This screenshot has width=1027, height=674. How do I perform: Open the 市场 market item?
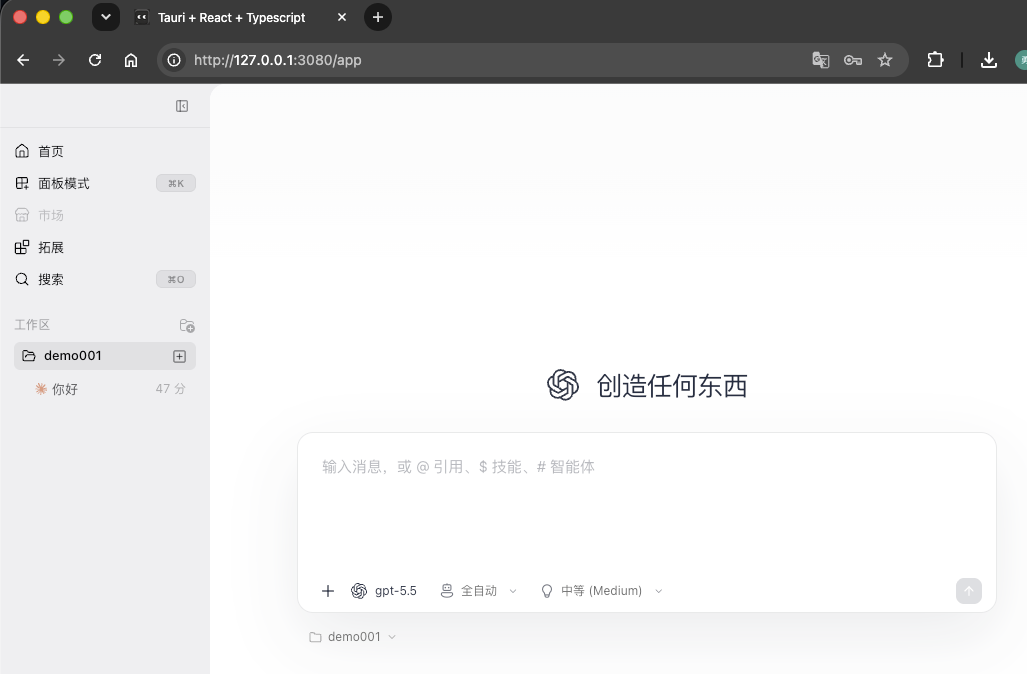[x=105, y=215]
